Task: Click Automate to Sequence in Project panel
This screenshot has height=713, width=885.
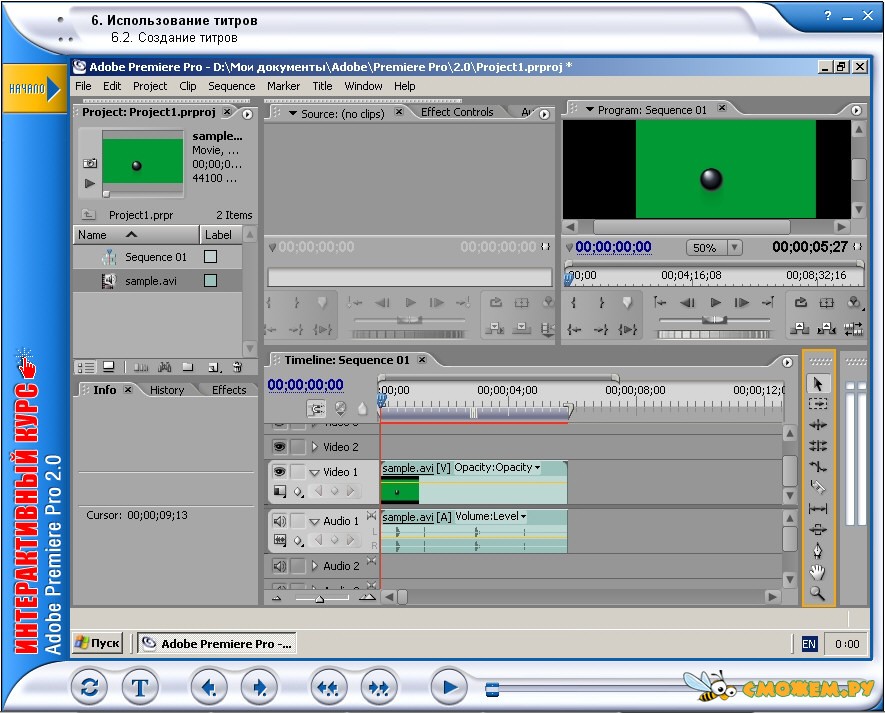Action: pos(141,368)
